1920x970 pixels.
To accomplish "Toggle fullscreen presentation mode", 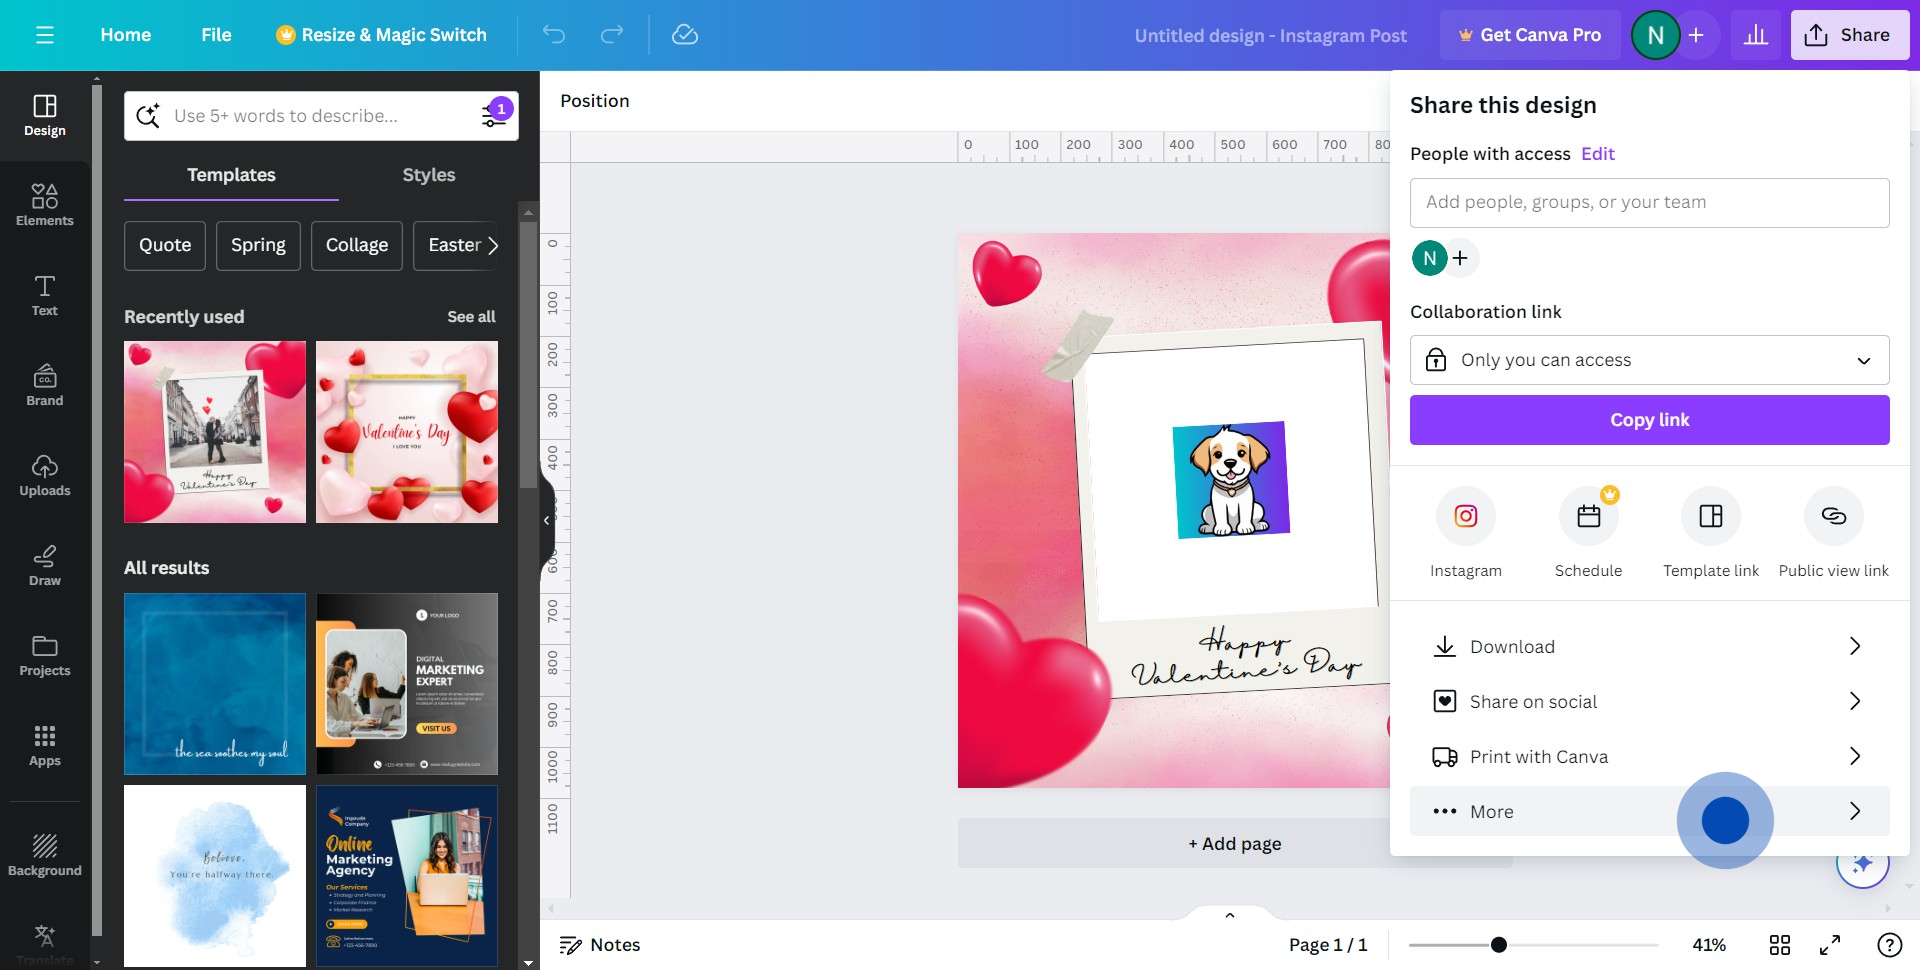I will click(1830, 945).
